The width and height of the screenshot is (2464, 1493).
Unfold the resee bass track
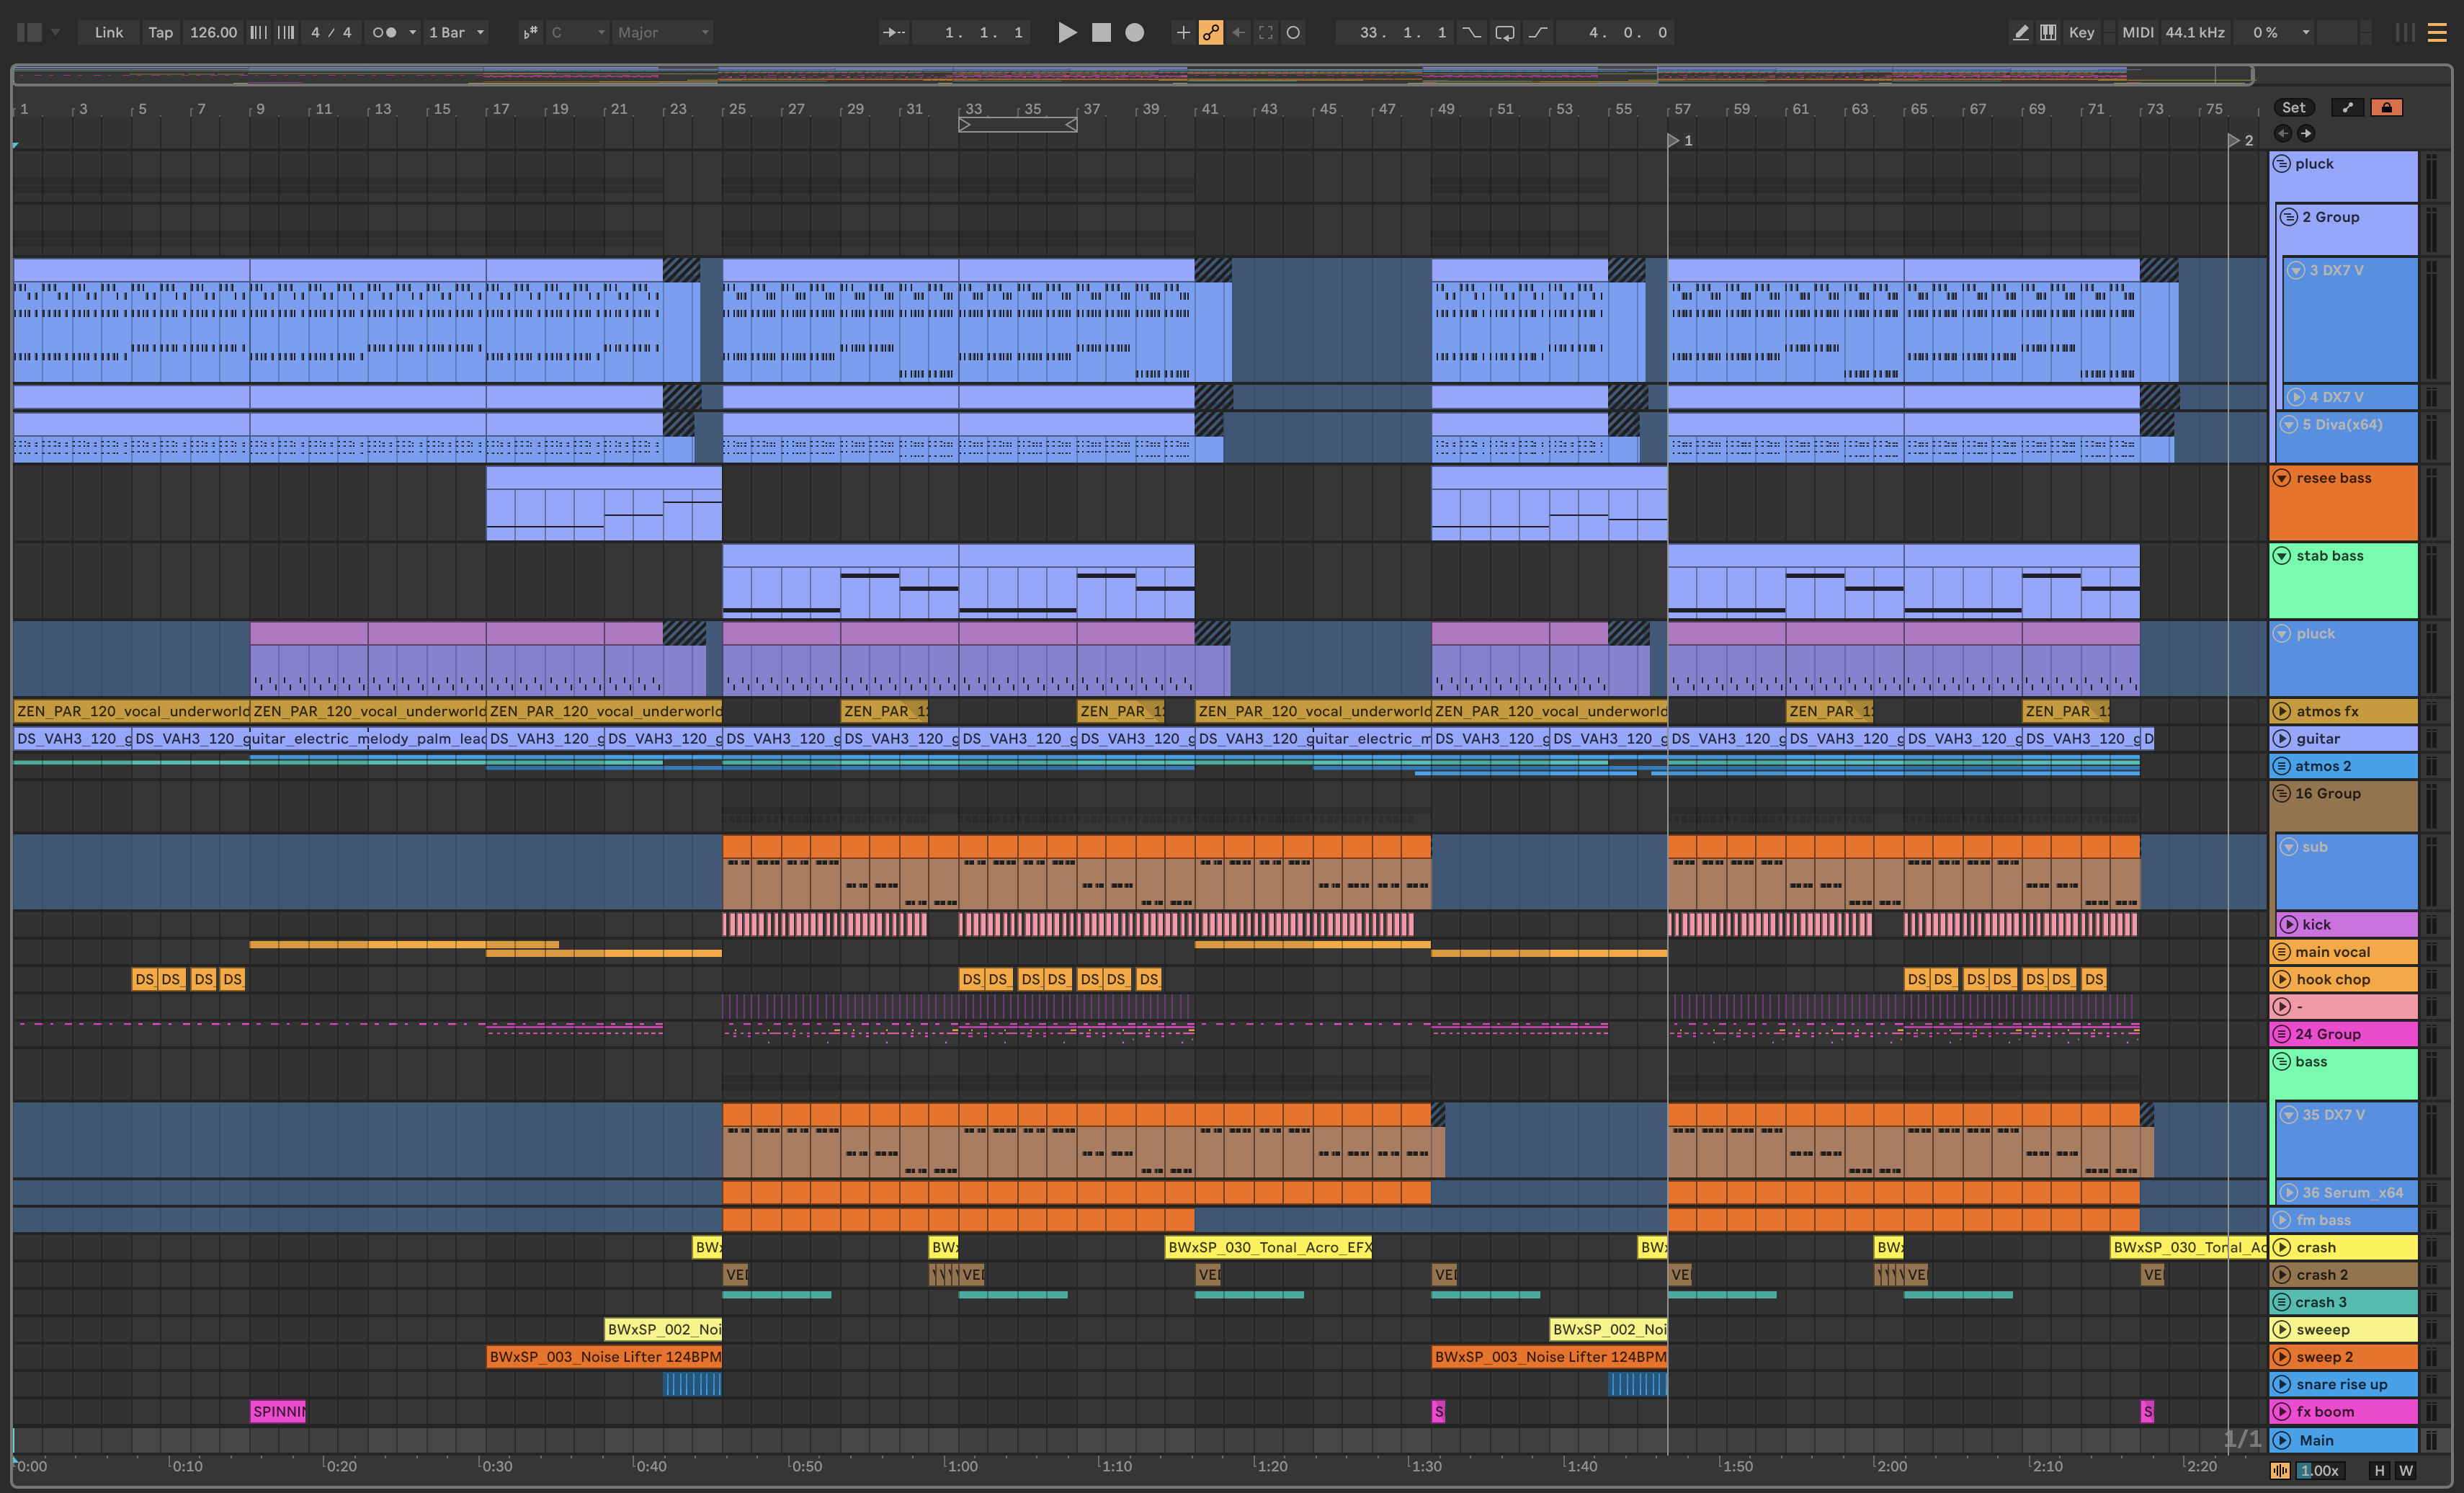click(2282, 478)
